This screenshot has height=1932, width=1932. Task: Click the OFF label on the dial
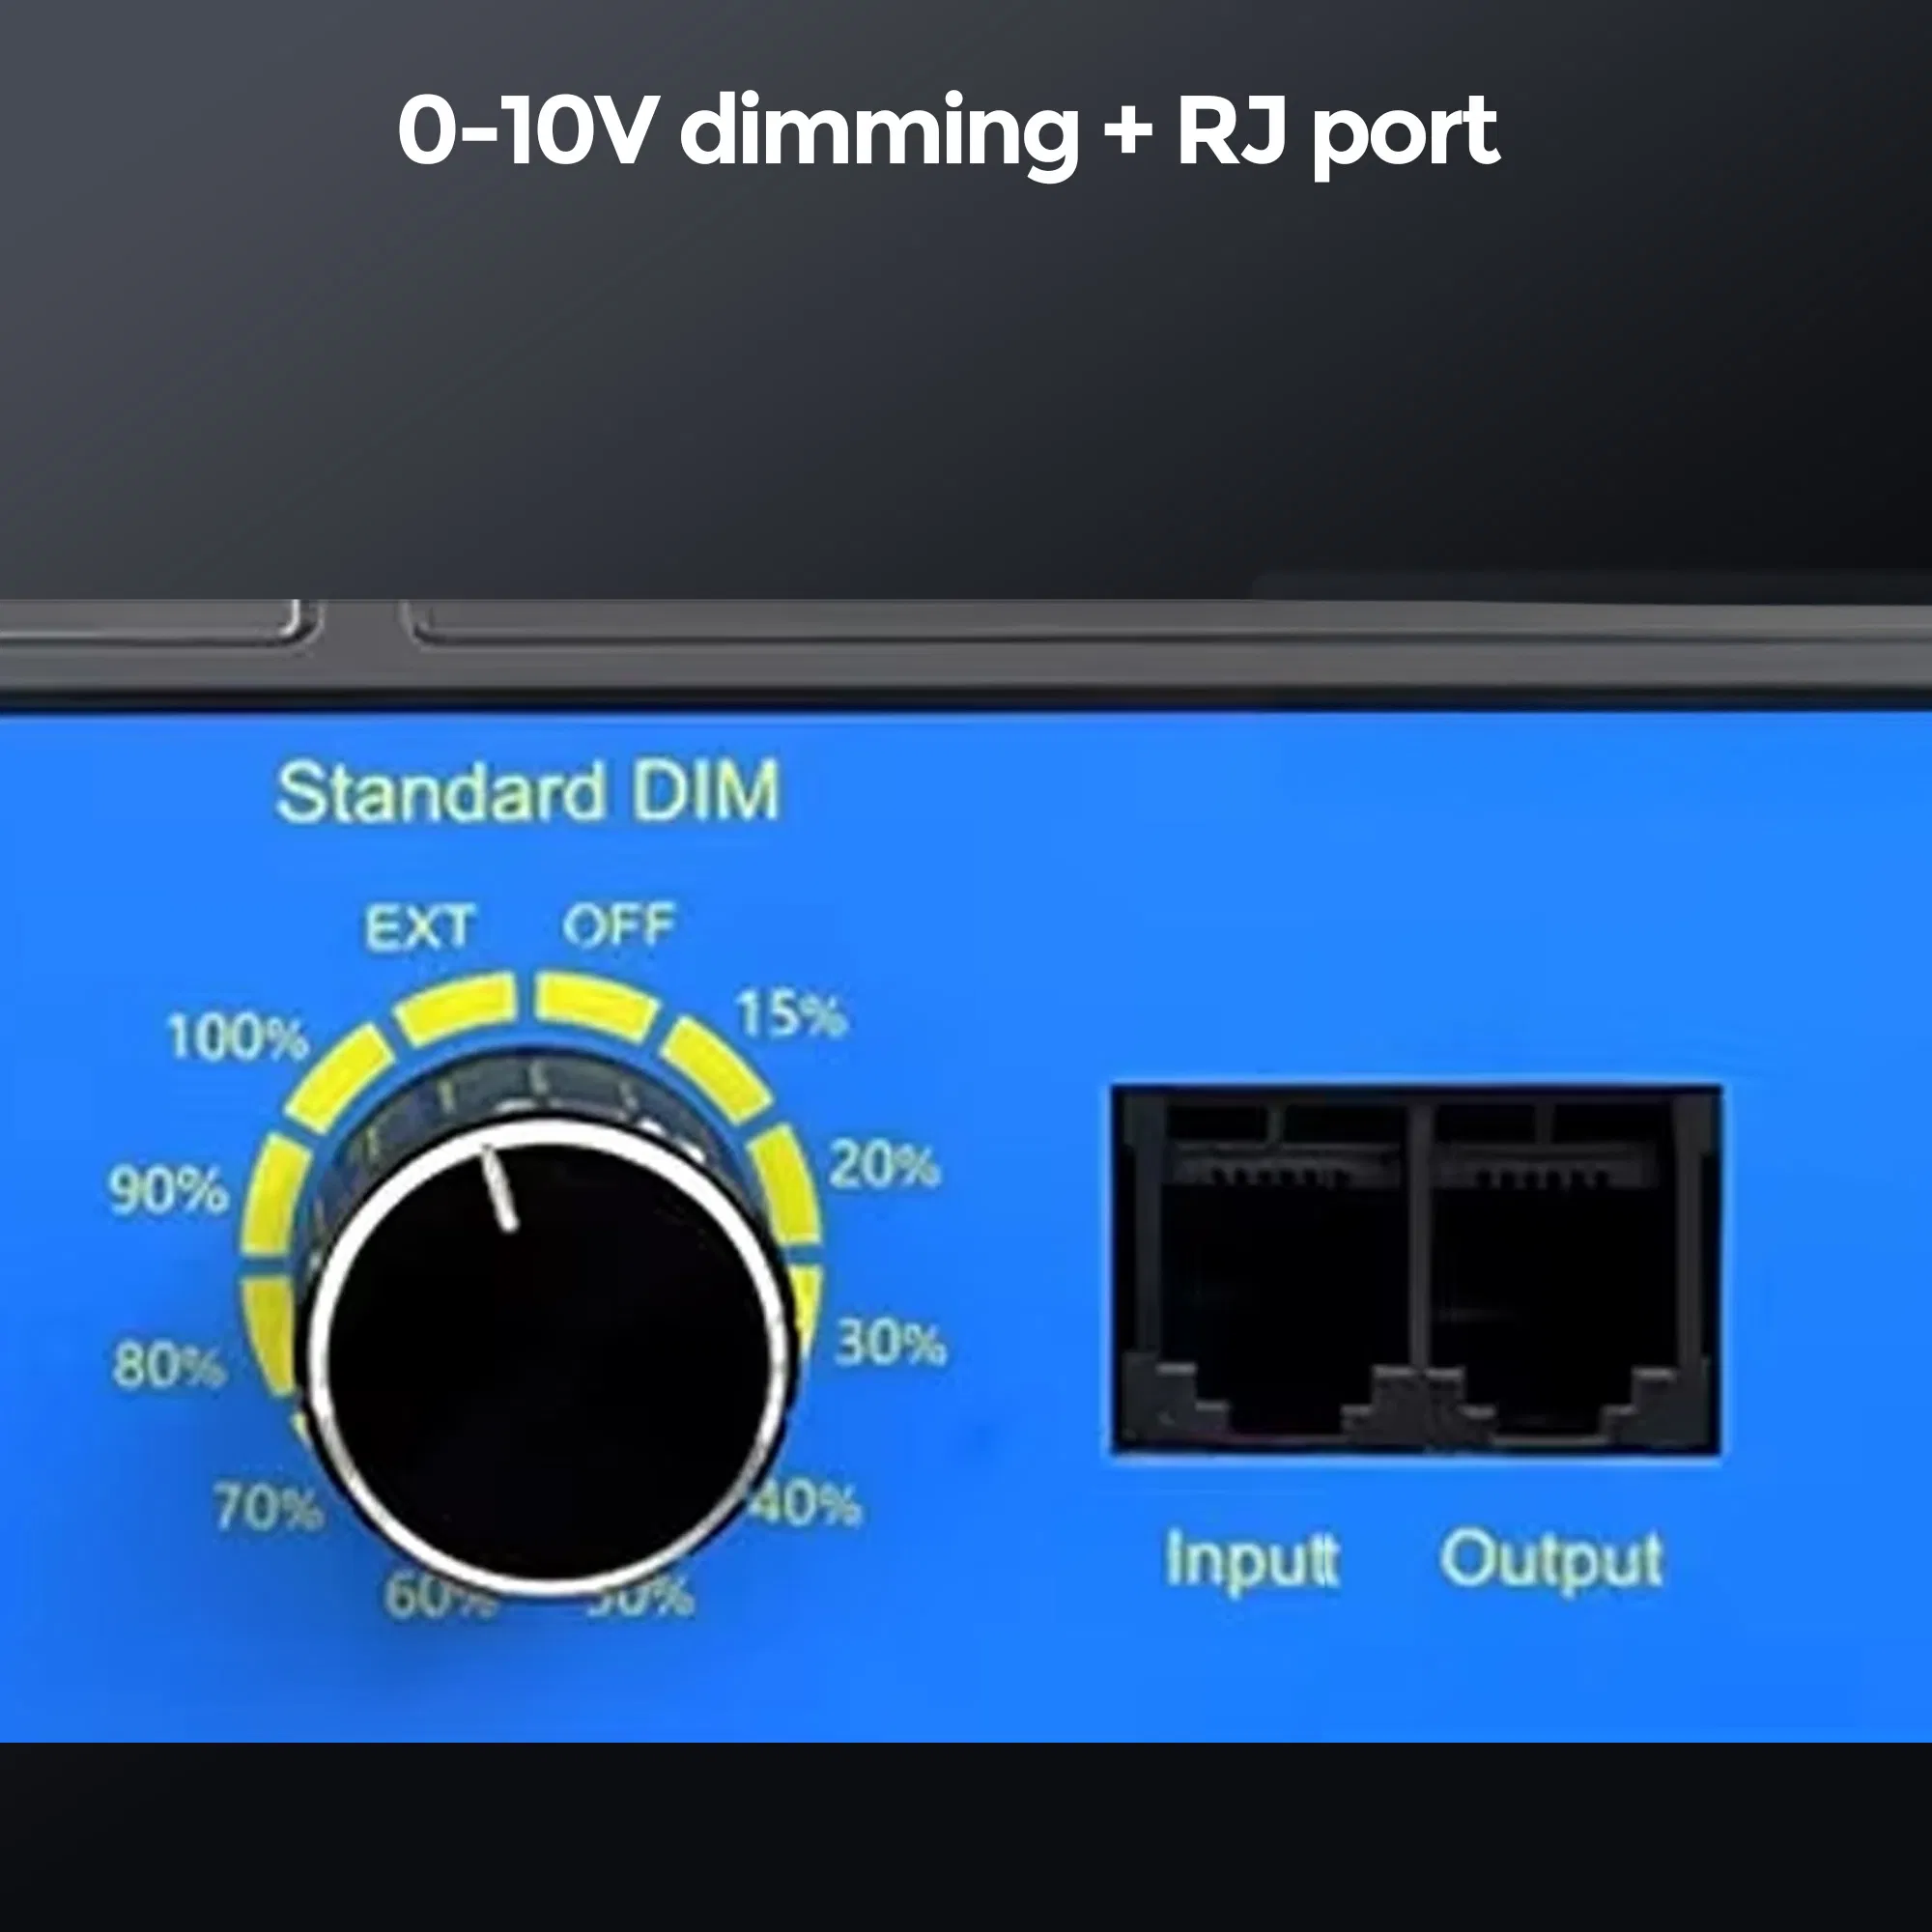618,926
